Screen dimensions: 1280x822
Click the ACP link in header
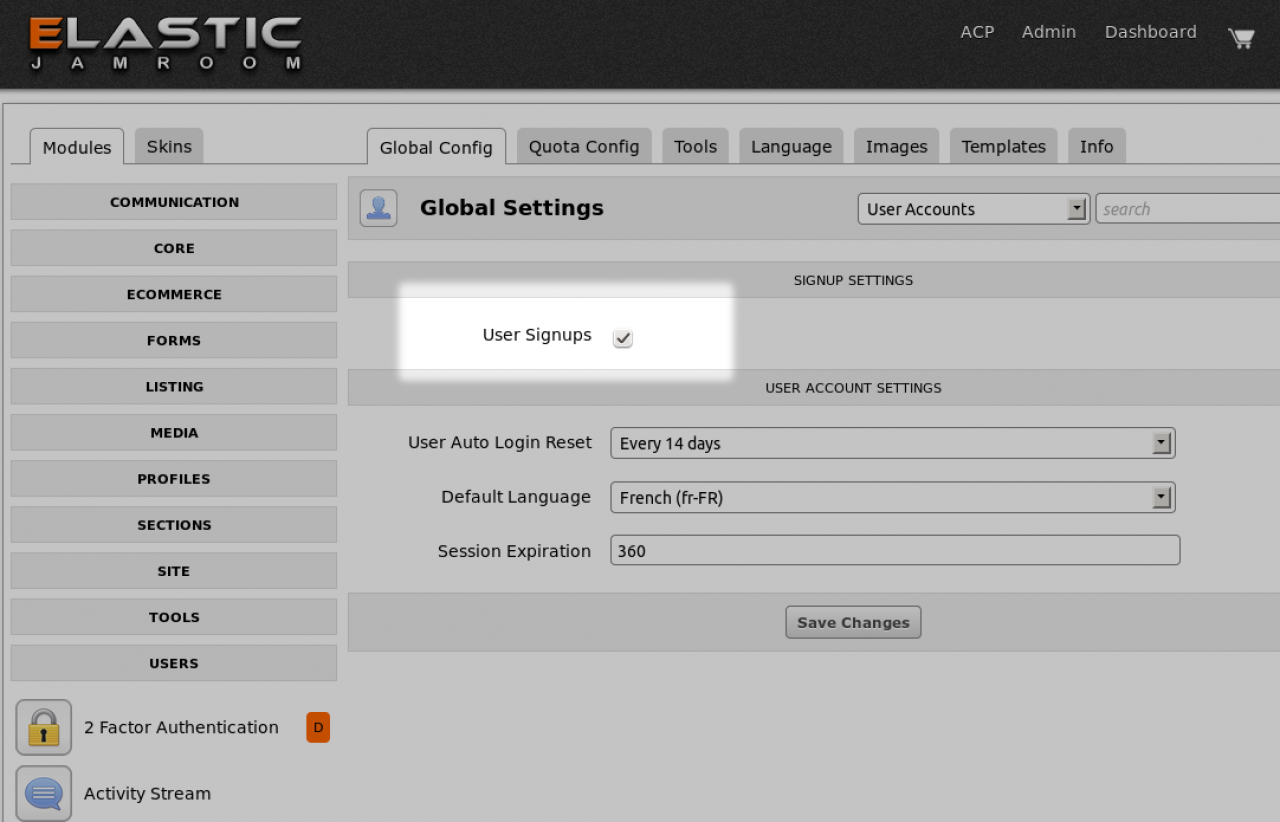(977, 32)
